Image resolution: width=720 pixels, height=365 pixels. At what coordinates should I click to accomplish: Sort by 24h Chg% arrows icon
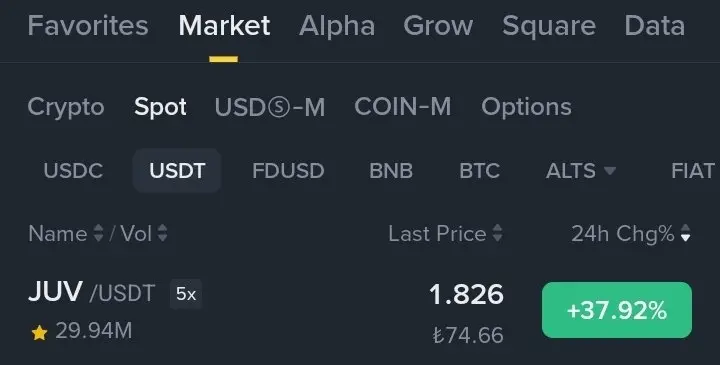tap(686, 233)
